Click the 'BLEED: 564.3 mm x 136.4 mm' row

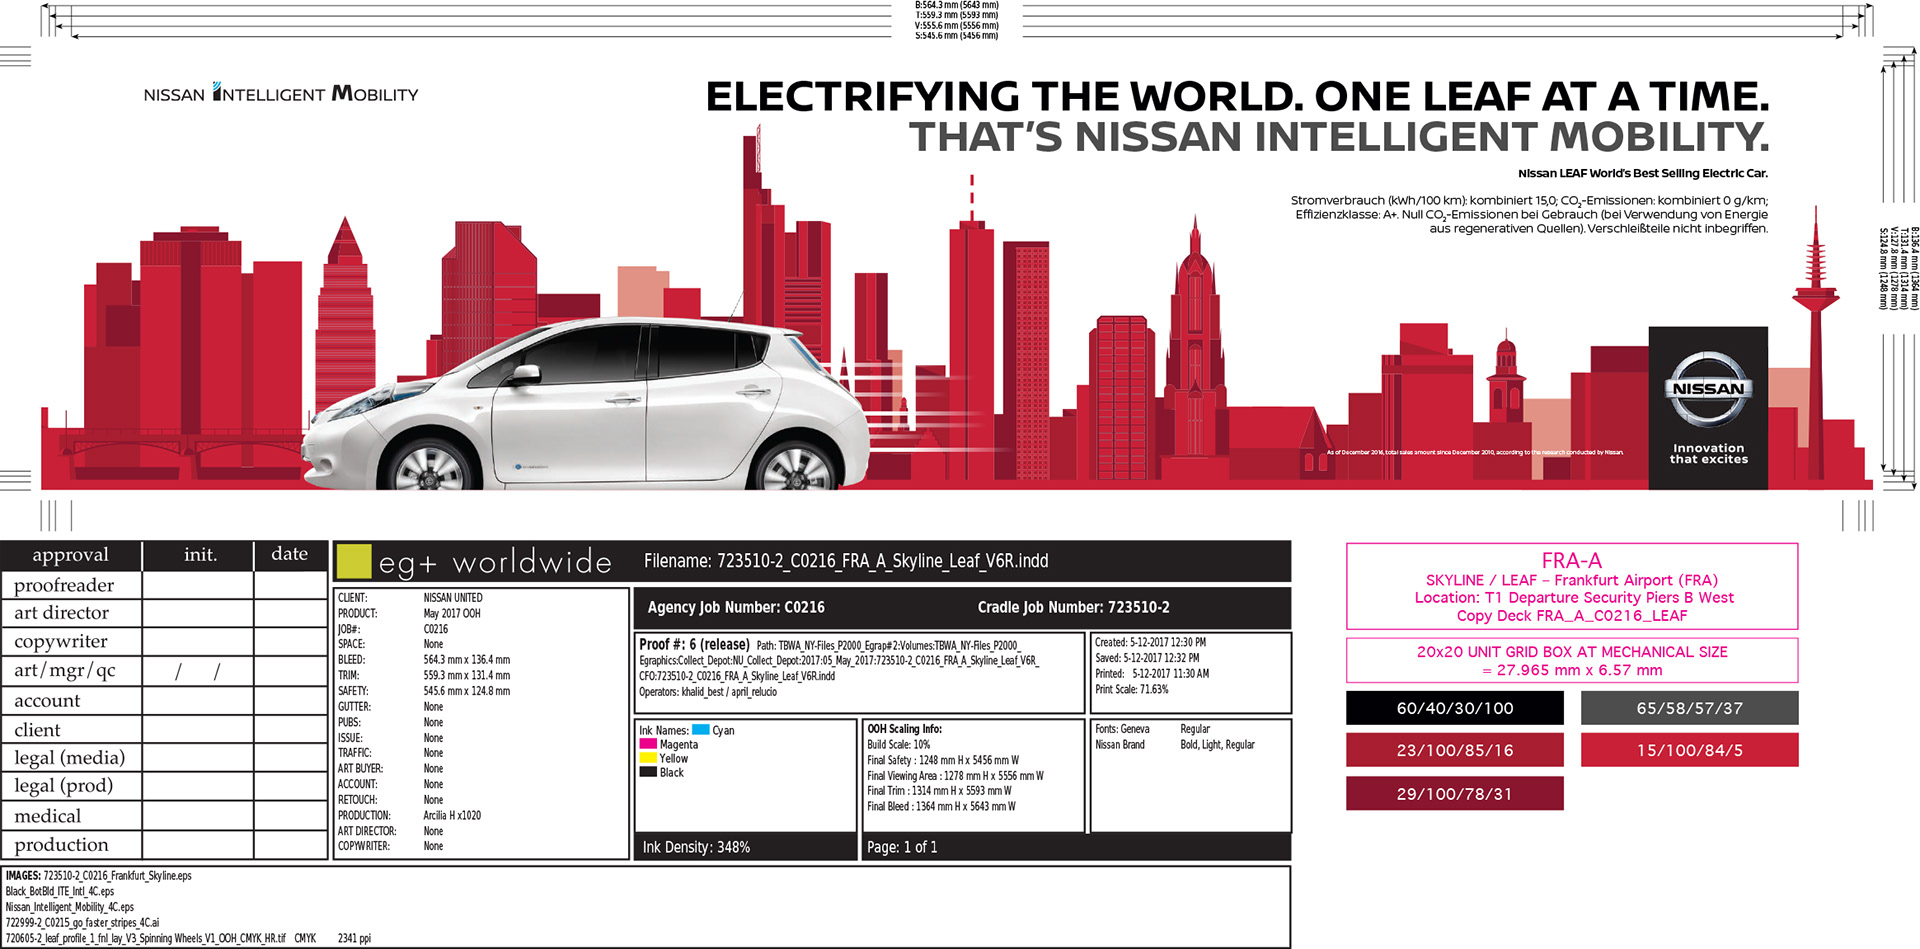(x=424, y=660)
